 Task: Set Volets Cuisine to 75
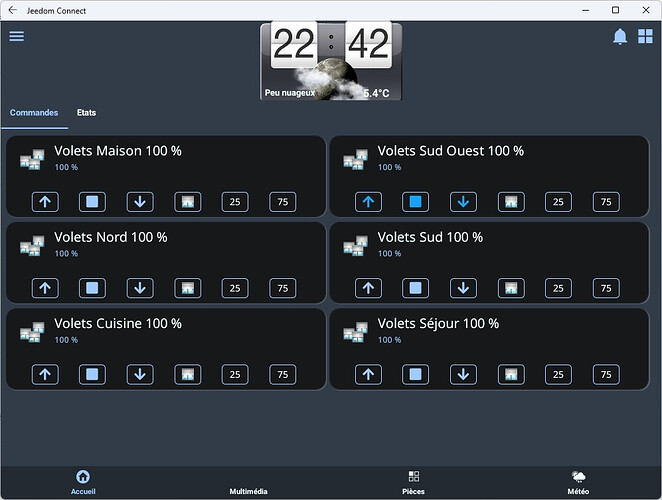click(283, 374)
